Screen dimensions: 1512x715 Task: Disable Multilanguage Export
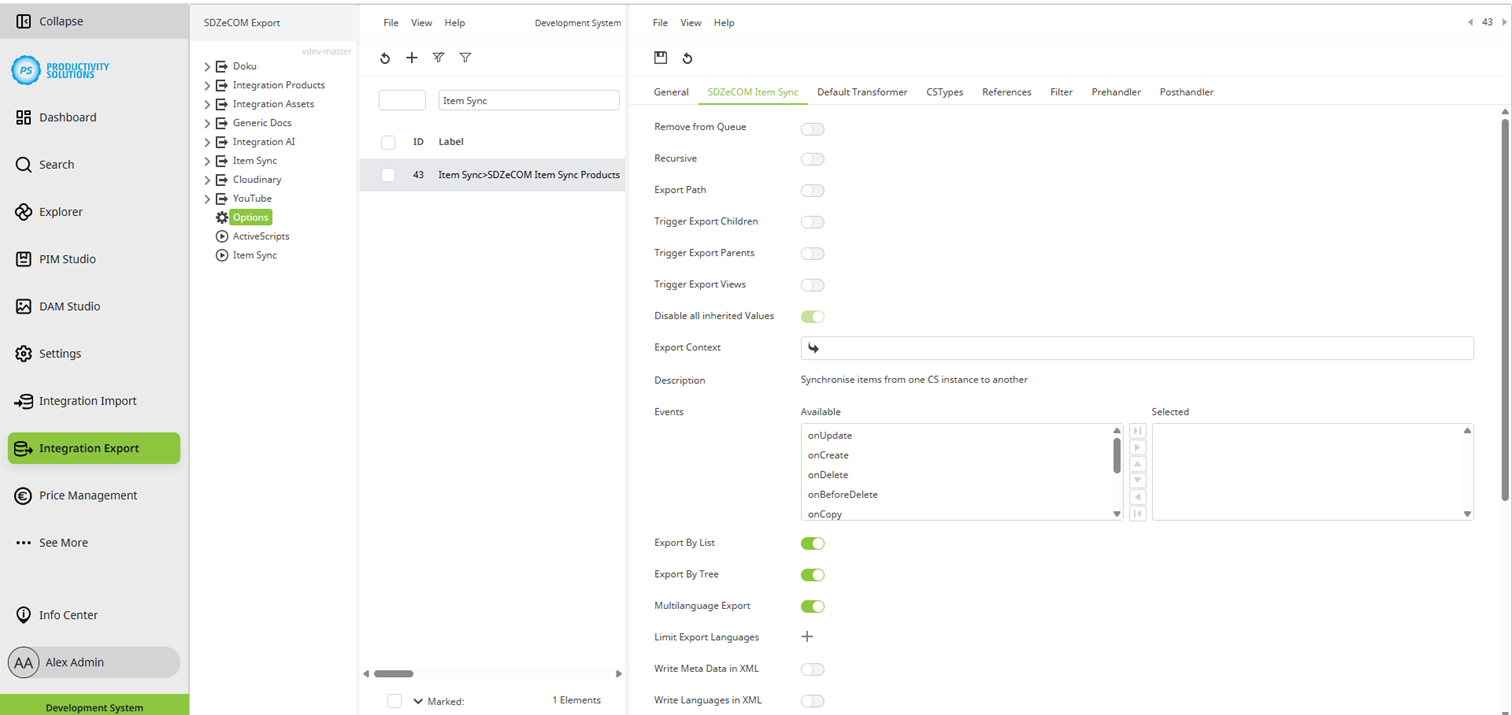[812, 606]
